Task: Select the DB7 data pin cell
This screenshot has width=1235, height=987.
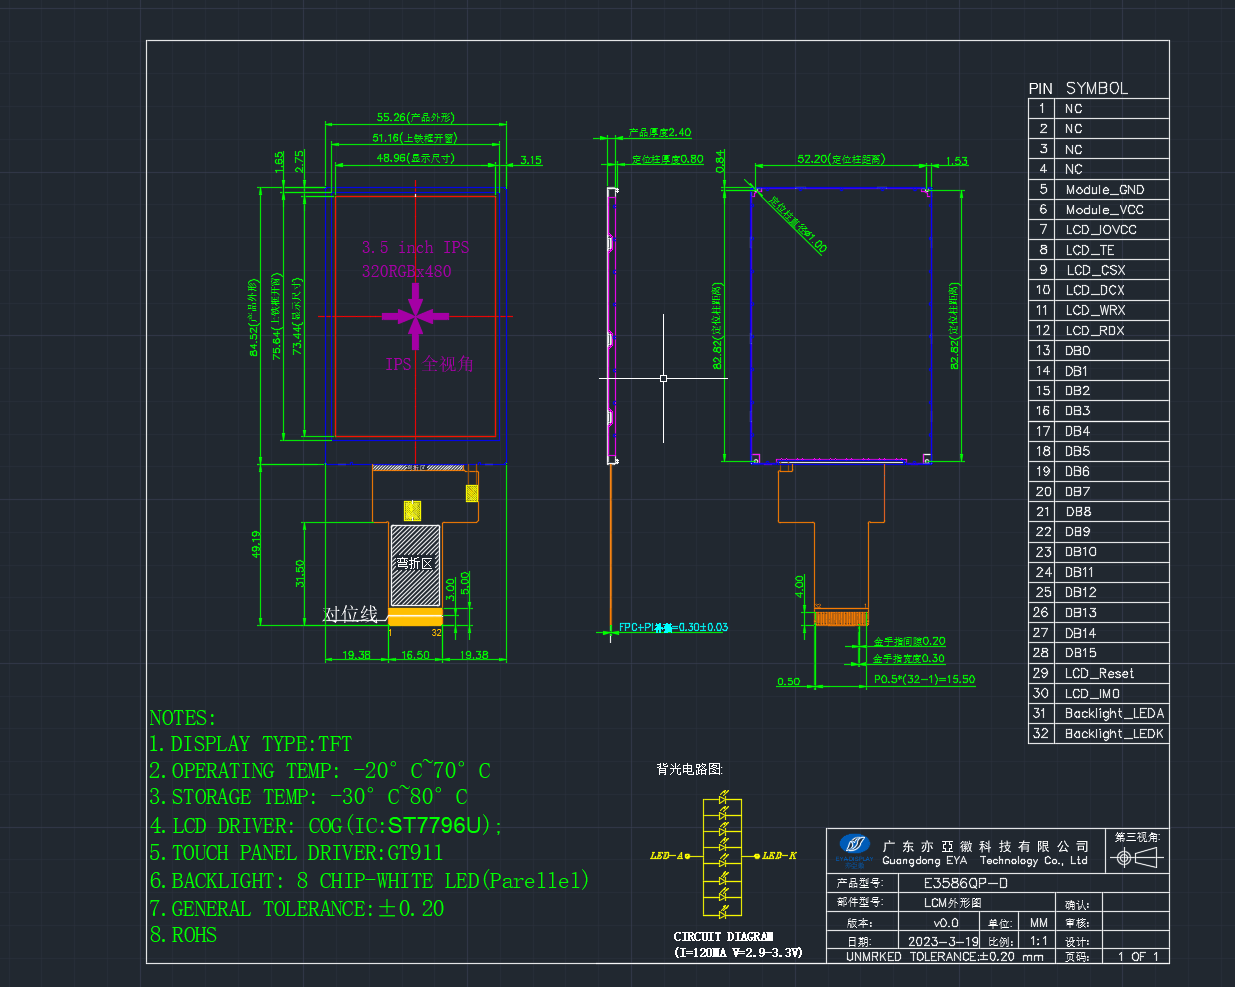Action: [x=1112, y=492]
